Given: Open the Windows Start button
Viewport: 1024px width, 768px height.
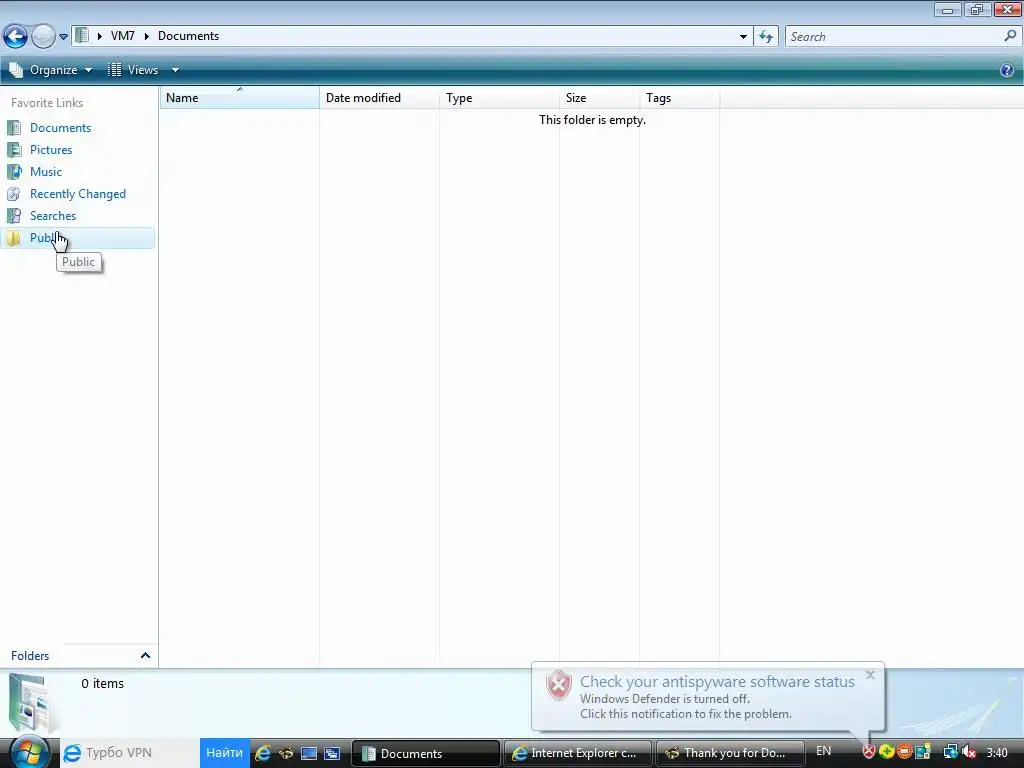Looking at the screenshot, I should 29,753.
